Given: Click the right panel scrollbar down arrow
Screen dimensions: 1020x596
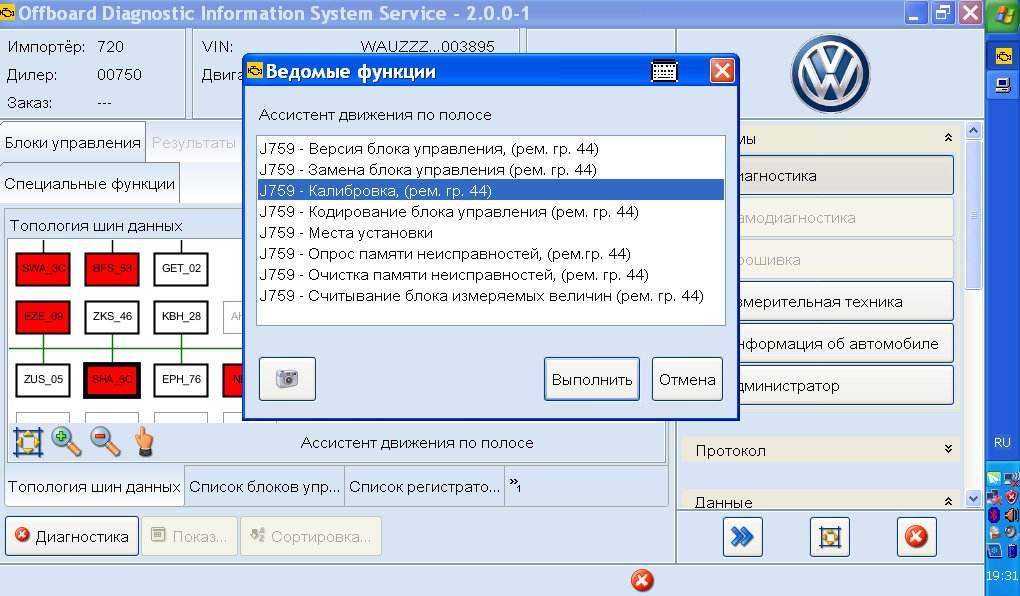Looking at the screenshot, I should click(x=973, y=500).
